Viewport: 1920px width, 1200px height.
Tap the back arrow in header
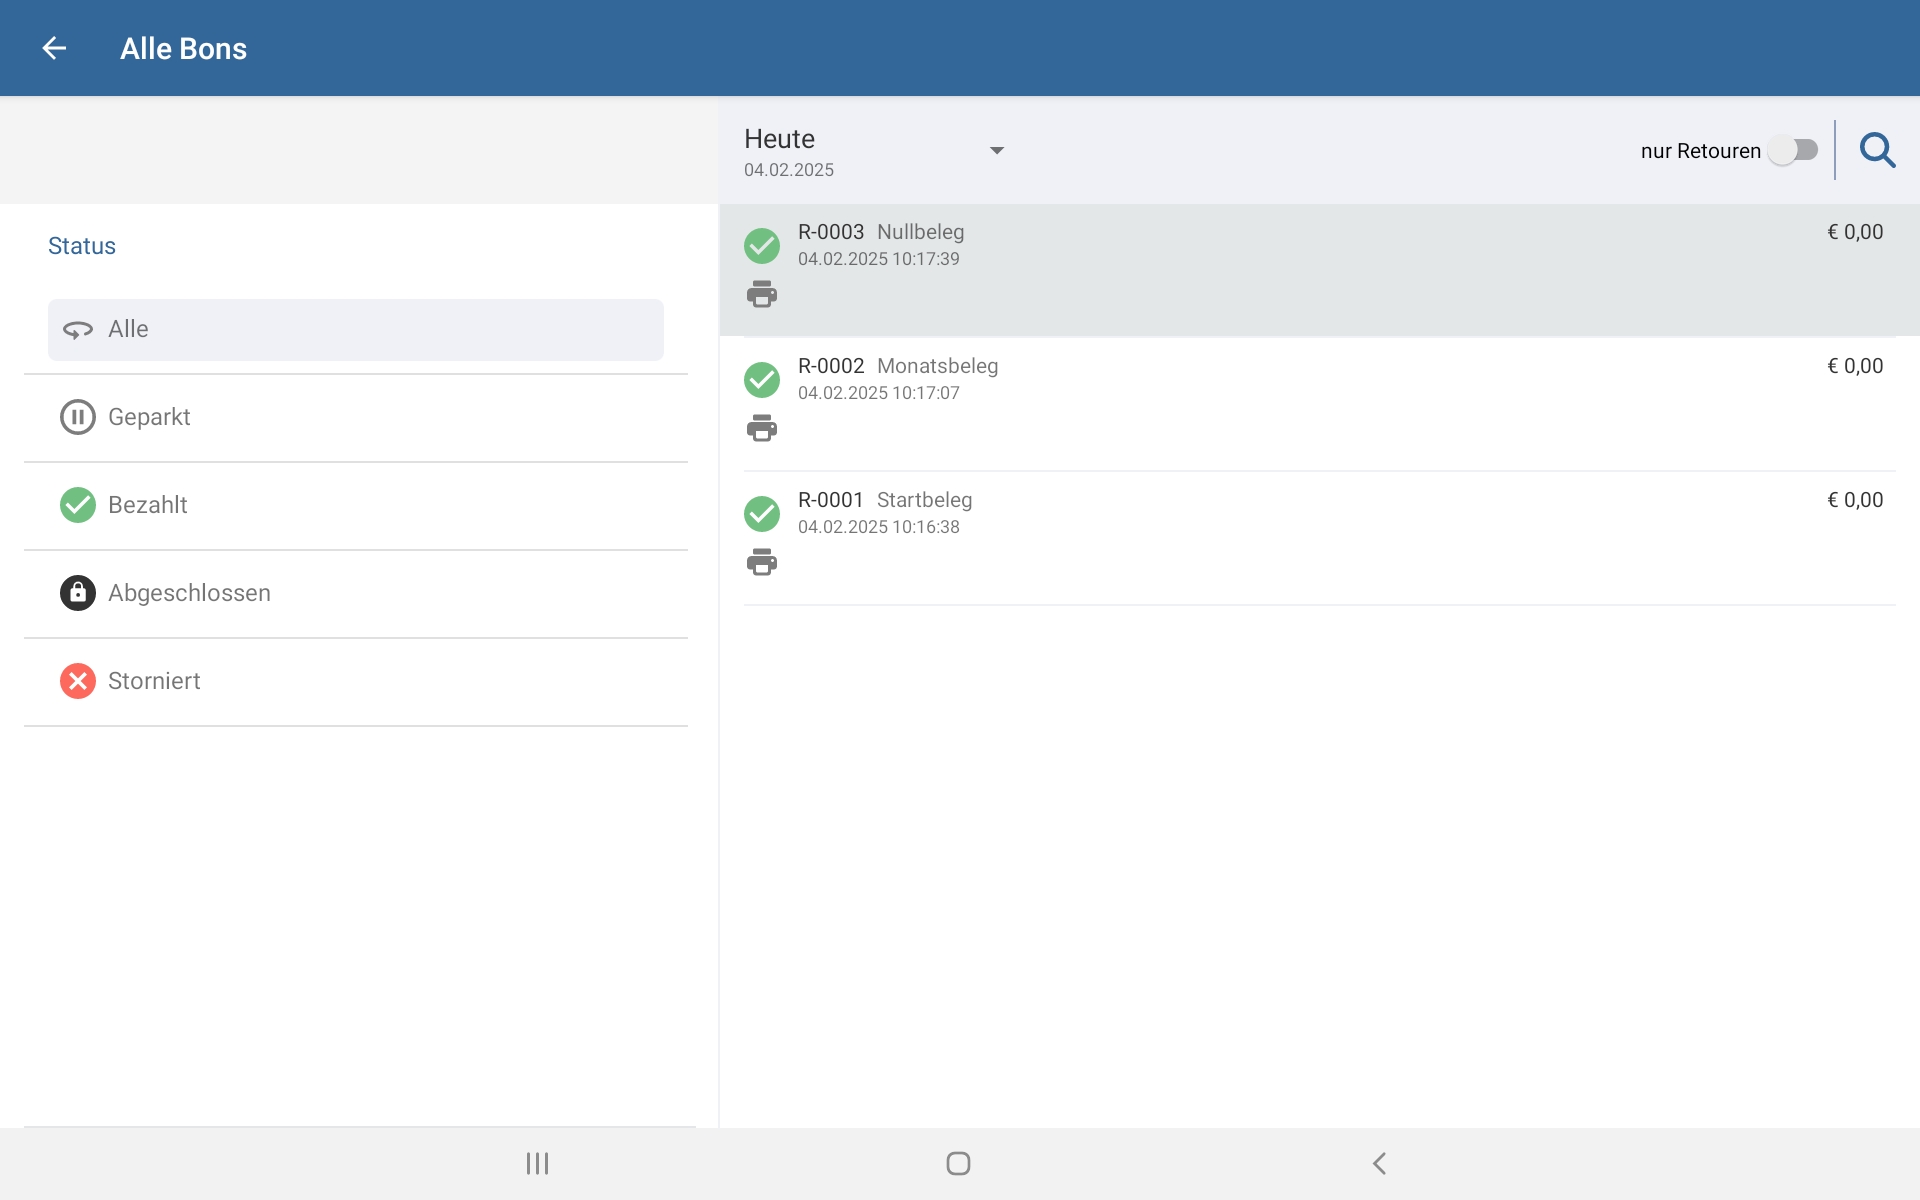(54, 48)
